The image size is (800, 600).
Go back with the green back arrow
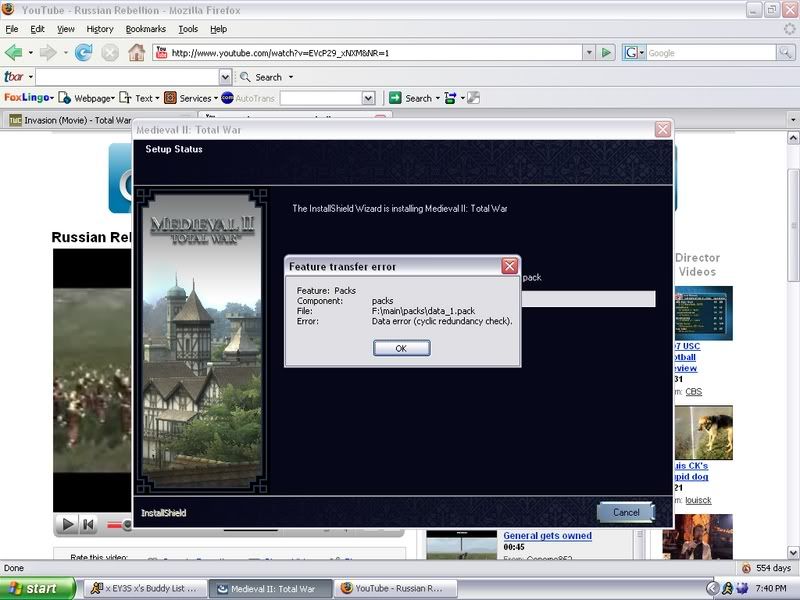(14, 53)
